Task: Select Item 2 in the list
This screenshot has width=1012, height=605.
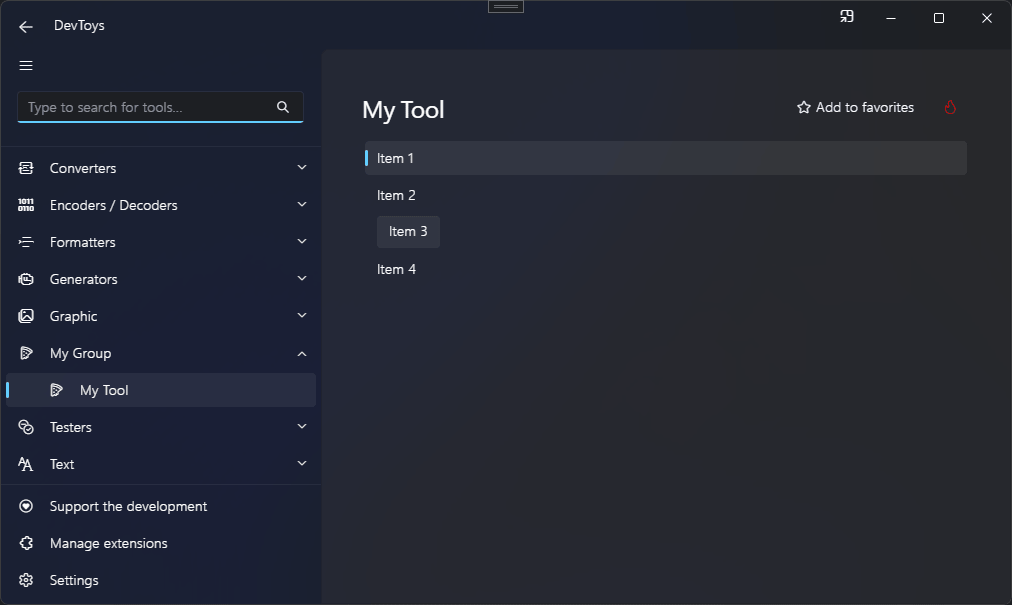Action: [396, 195]
